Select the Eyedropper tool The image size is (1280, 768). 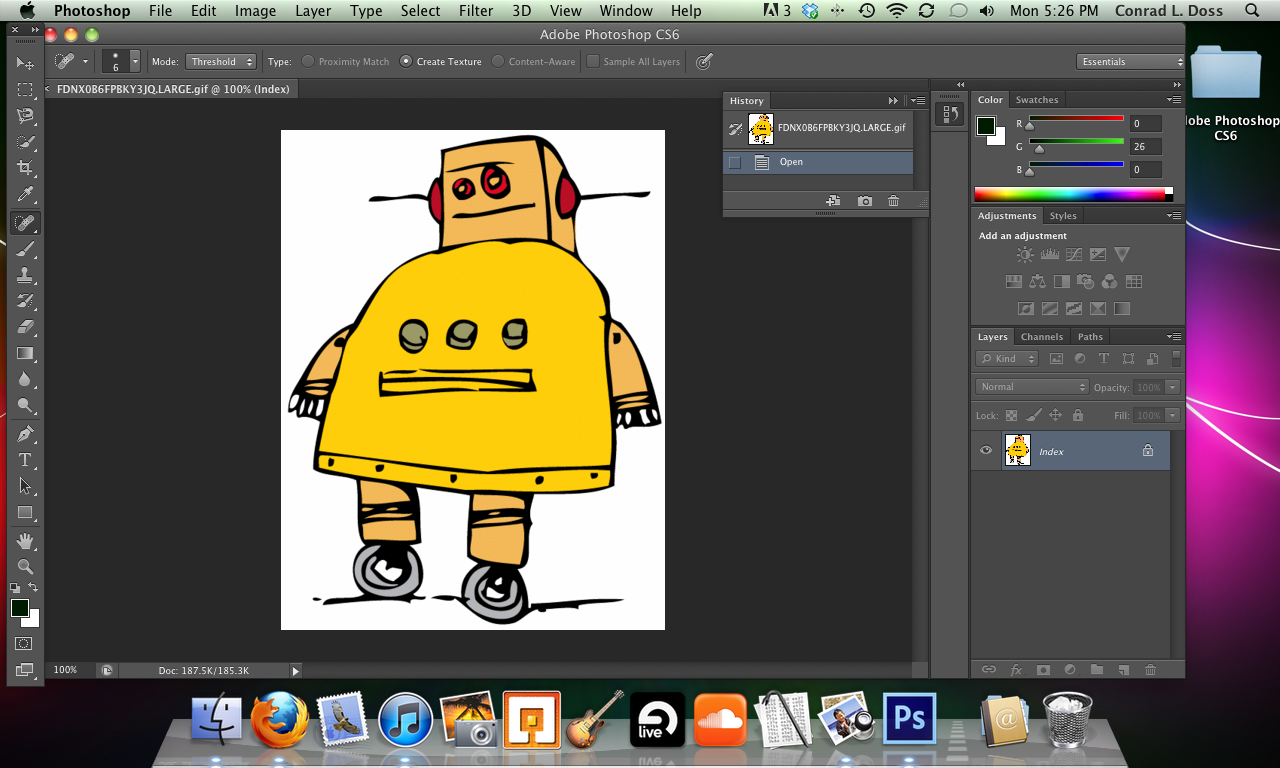25,195
